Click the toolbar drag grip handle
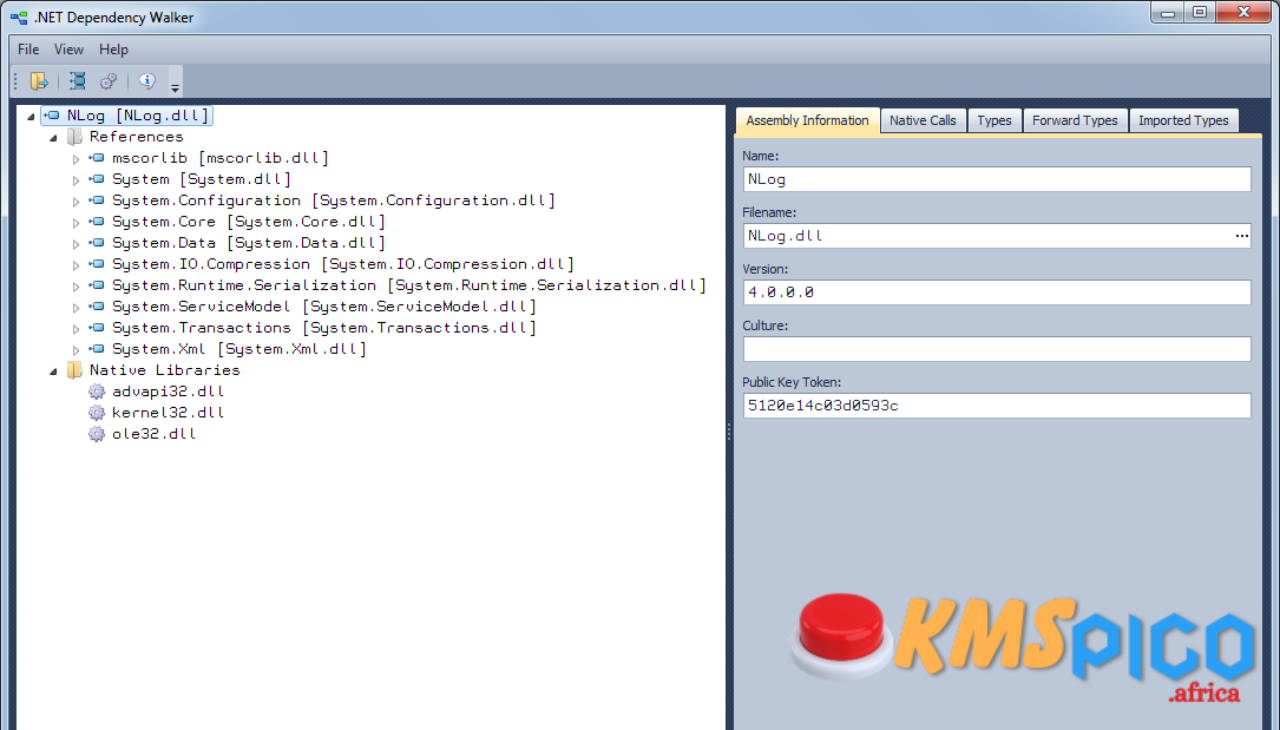1280x730 pixels. pyautogui.click(x=15, y=82)
